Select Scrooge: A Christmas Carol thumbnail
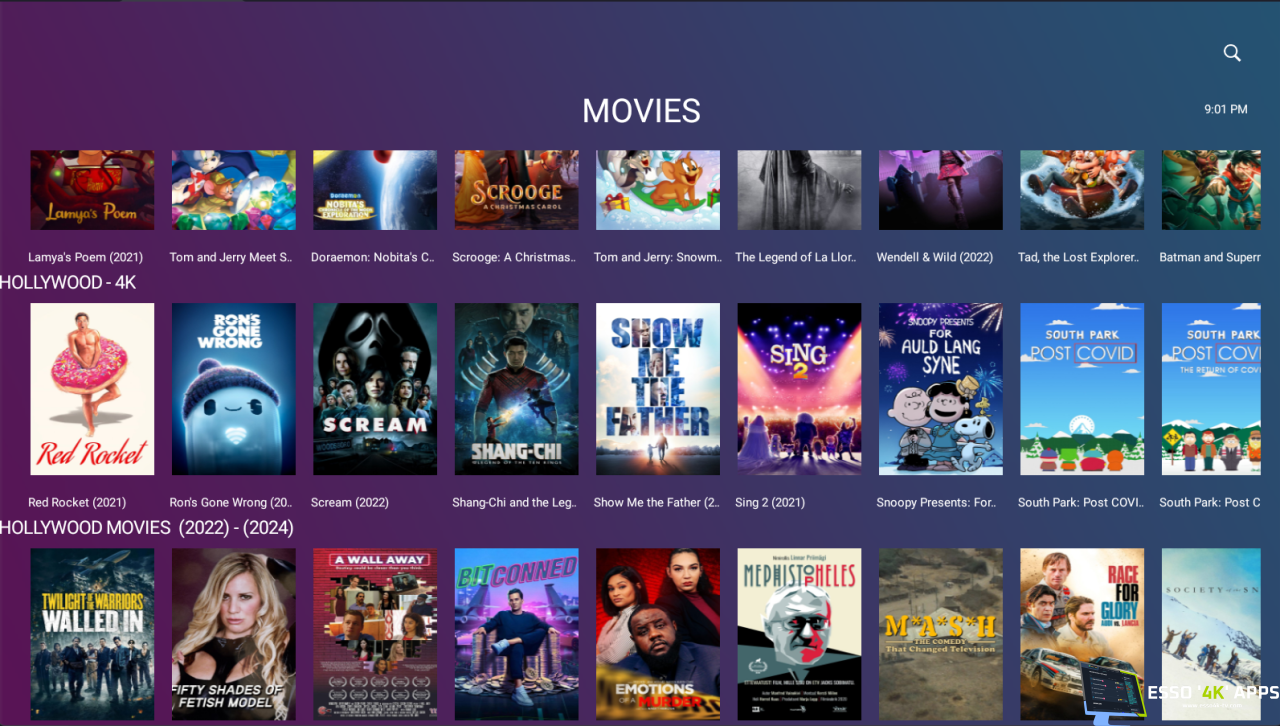 (x=516, y=190)
